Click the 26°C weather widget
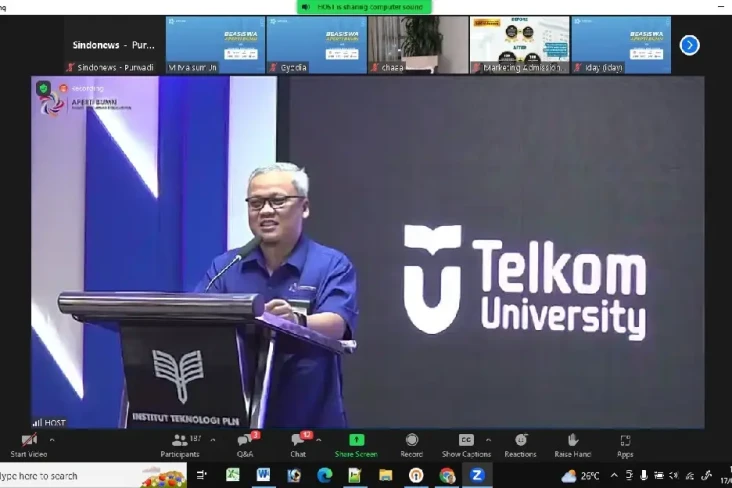The height and width of the screenshot is (488, 732). pyautogui.click(x=580, y=476)
